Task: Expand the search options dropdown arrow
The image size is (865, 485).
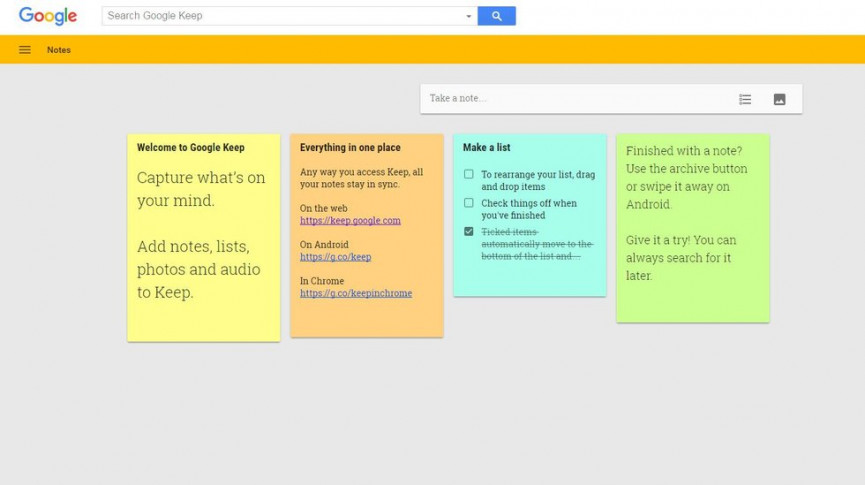Action: (x=468, y=16)
